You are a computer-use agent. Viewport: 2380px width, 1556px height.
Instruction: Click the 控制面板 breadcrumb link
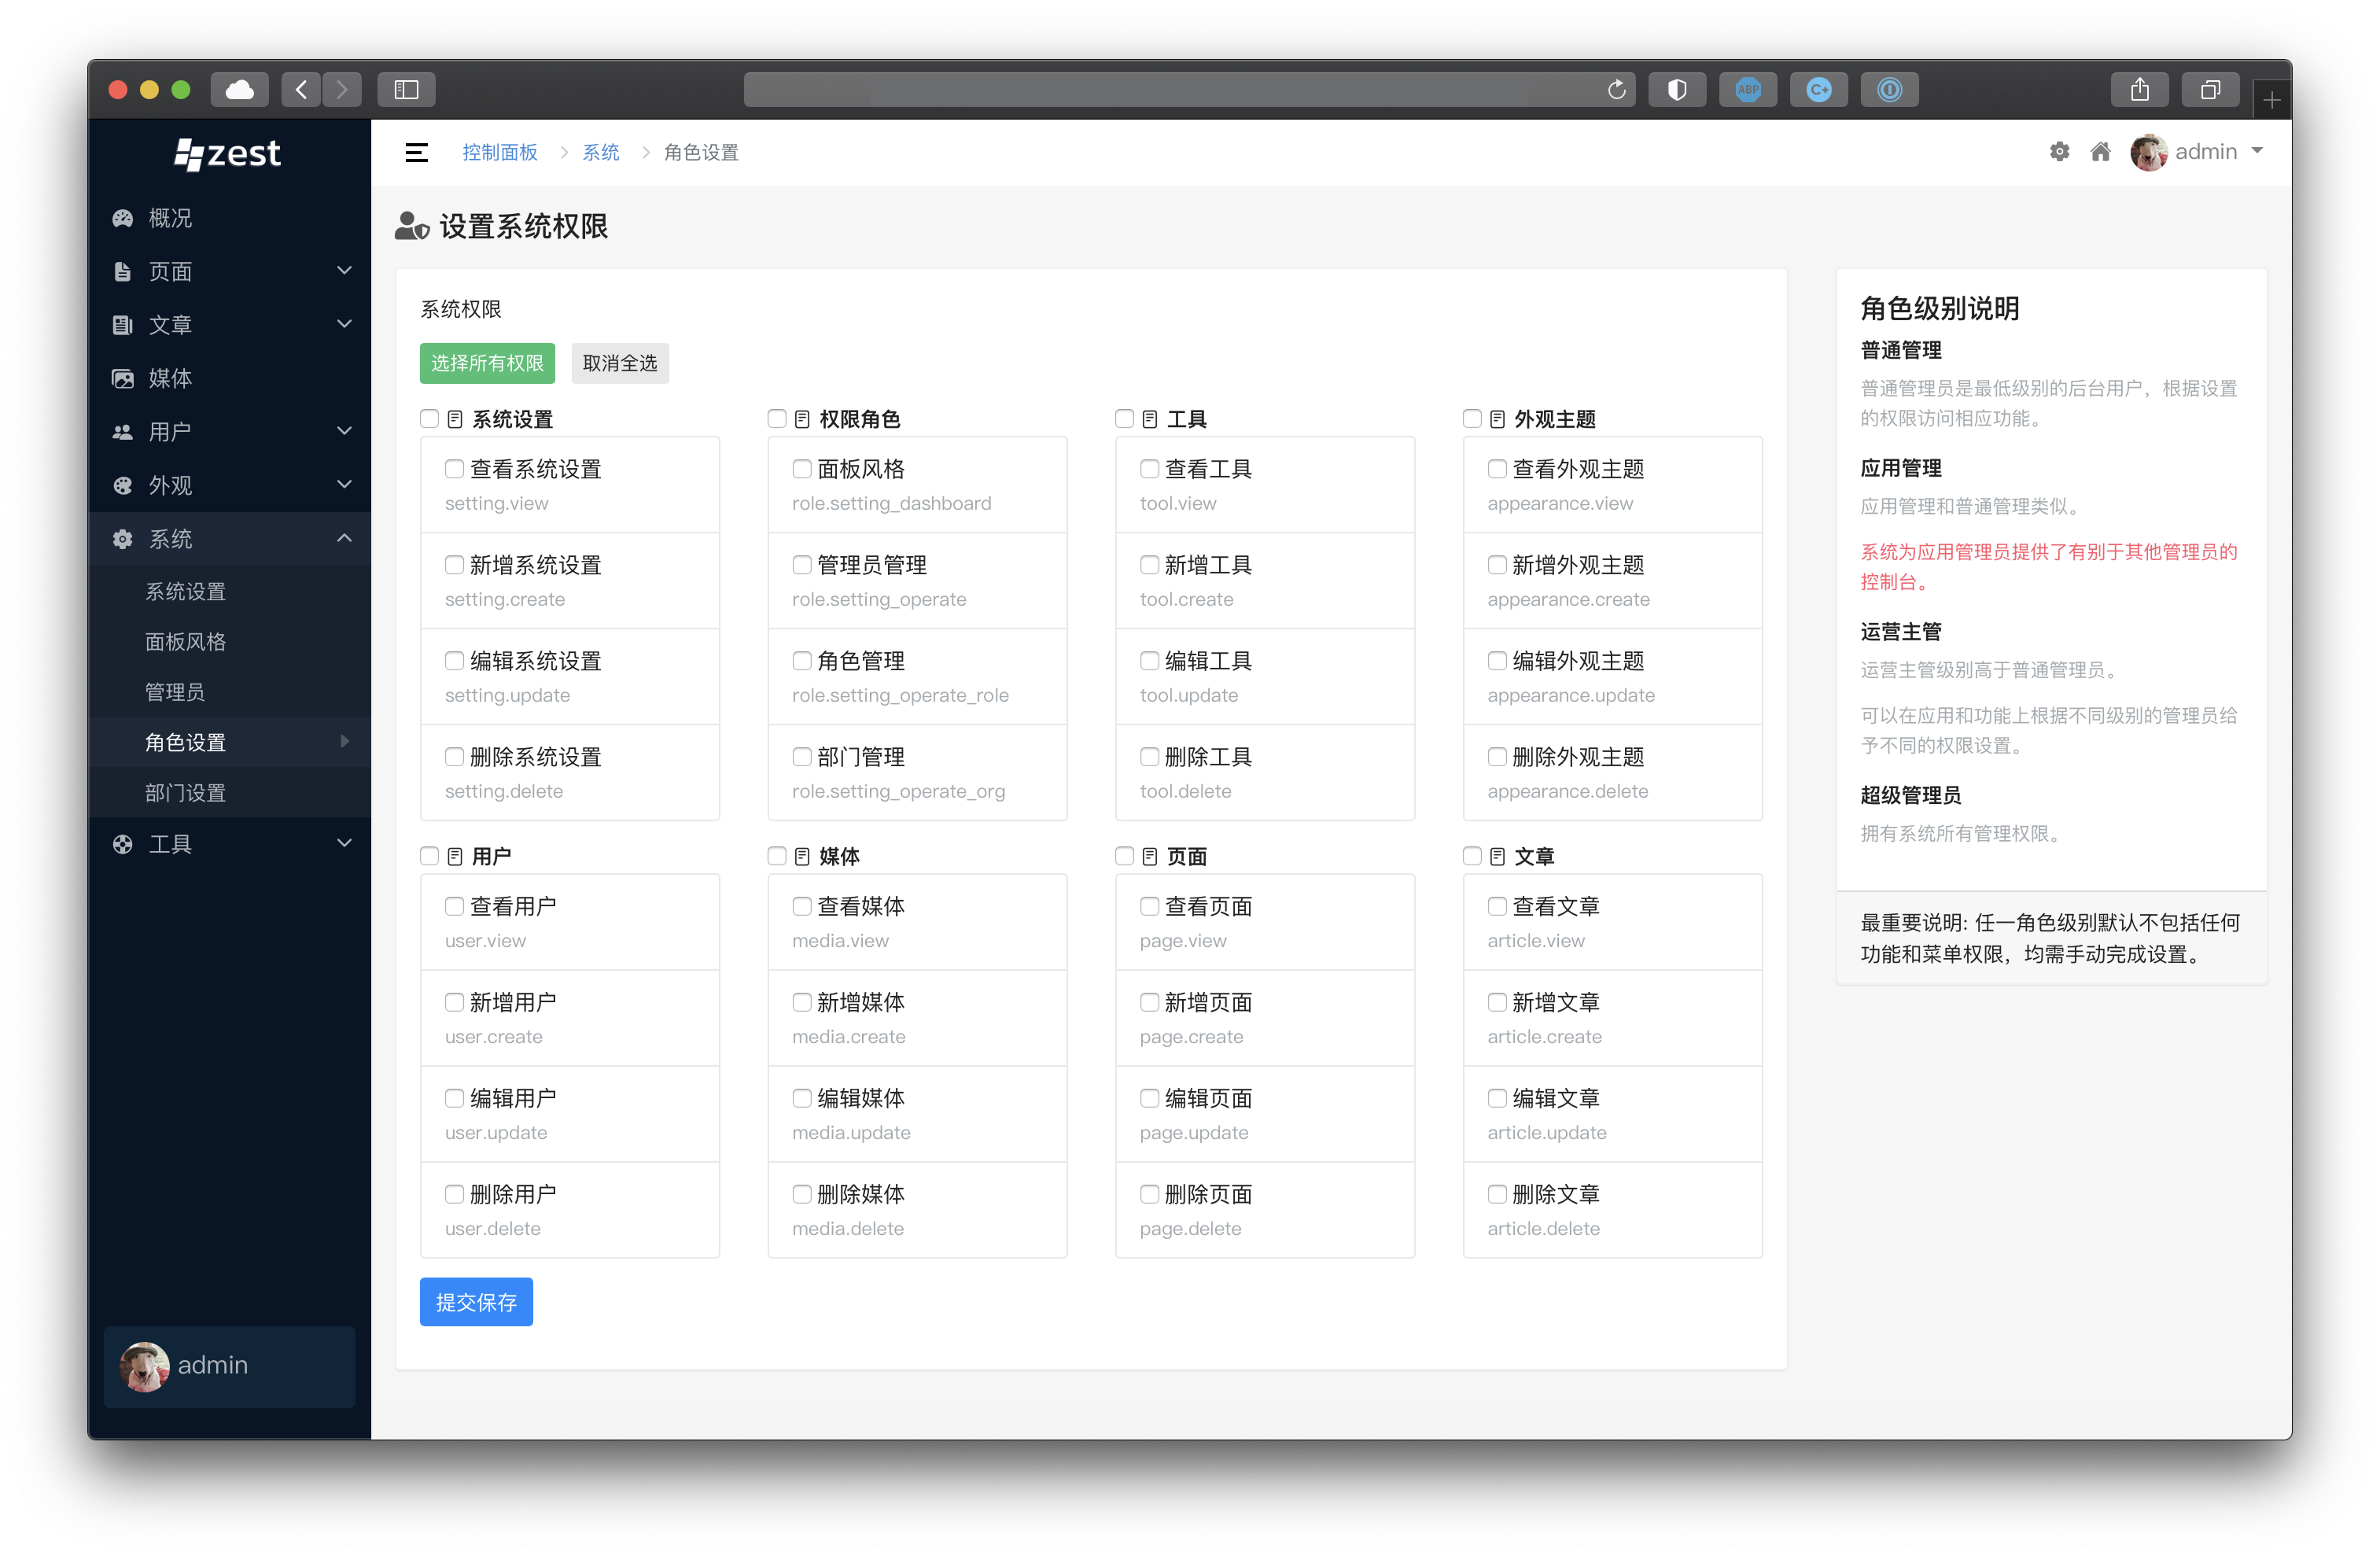(499, 152)
